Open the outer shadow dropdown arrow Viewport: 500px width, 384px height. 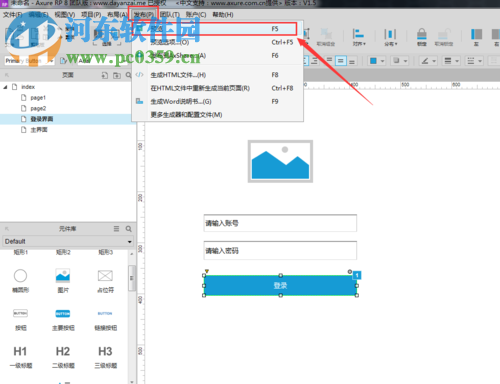tap(406, 61)
